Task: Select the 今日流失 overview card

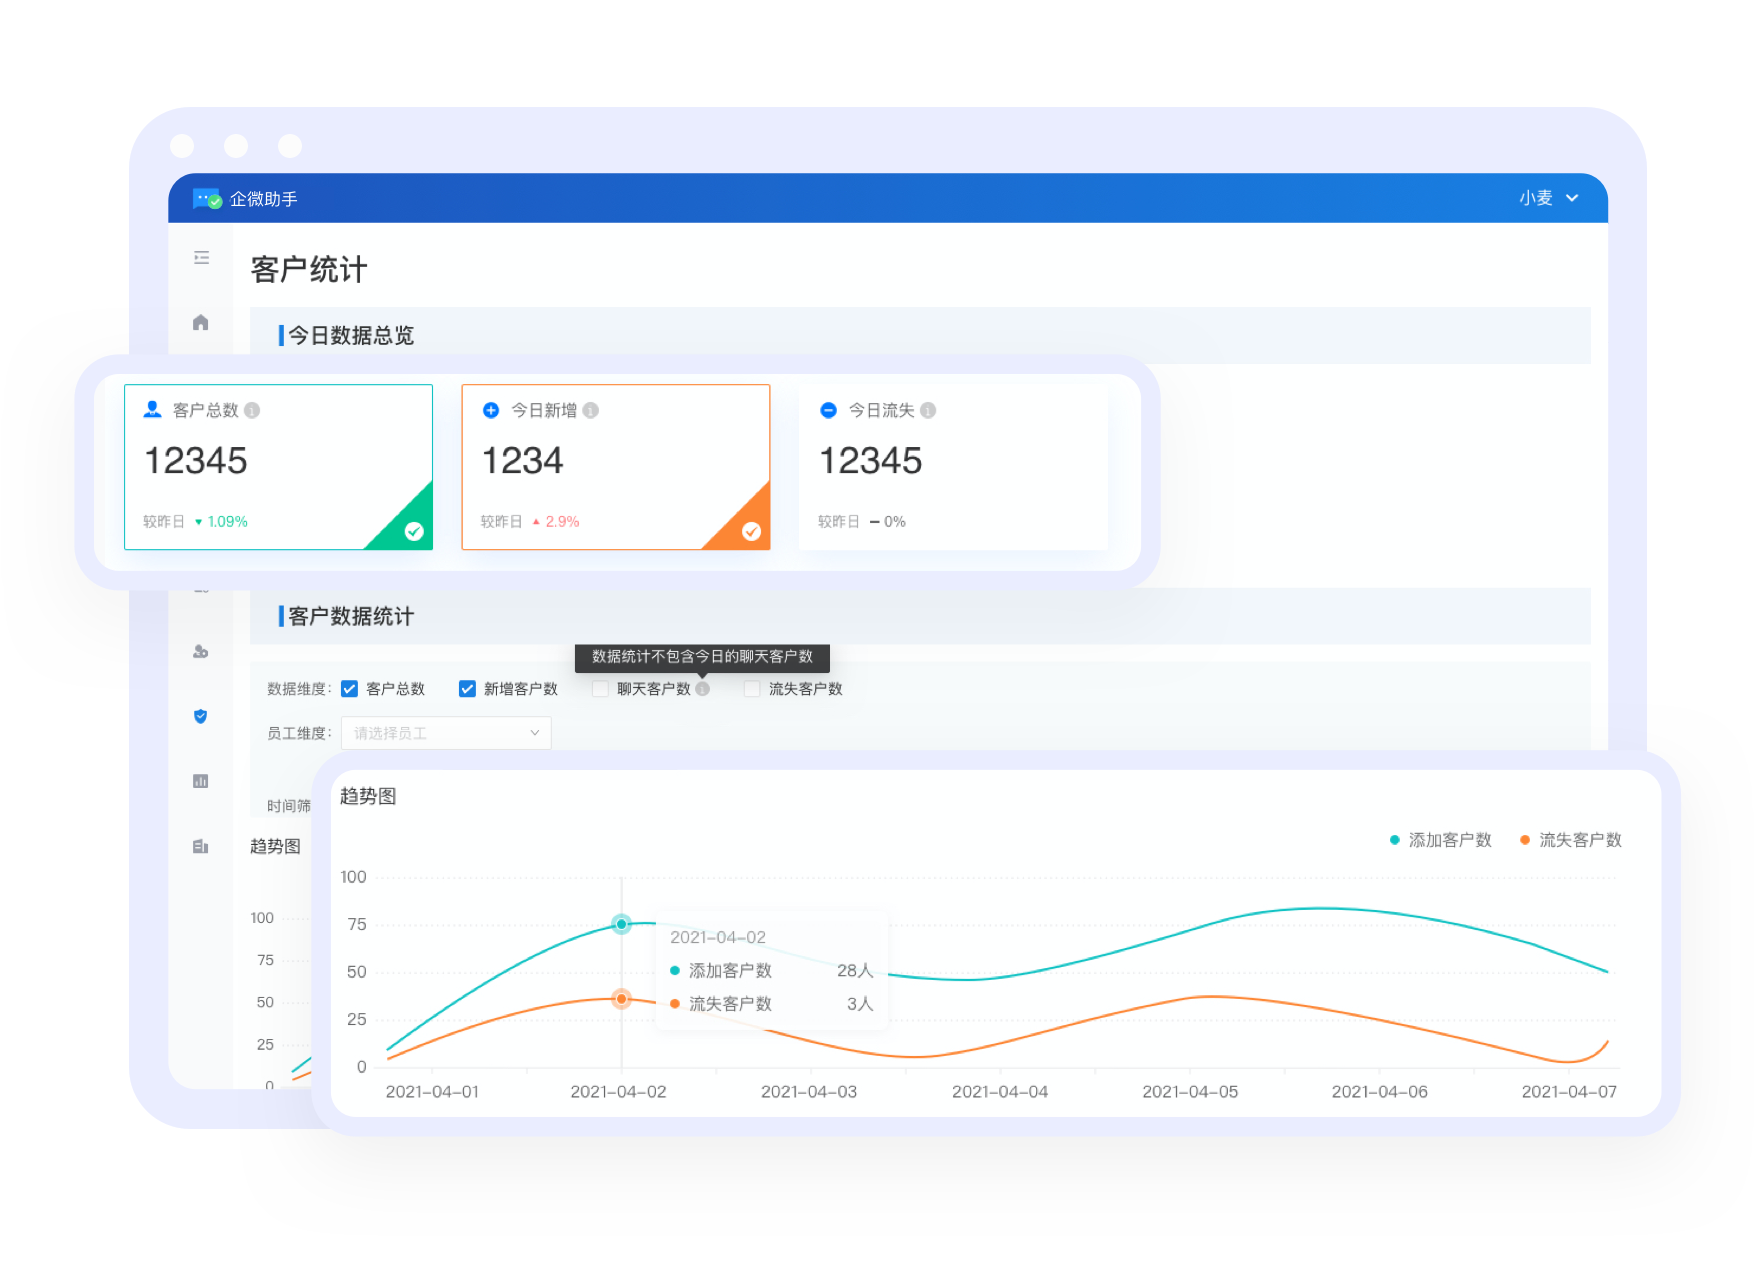Action: 953,467
